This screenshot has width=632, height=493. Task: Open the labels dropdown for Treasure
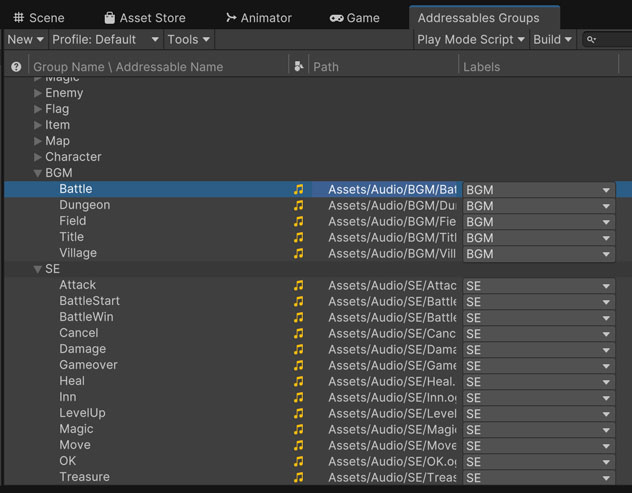539,478
